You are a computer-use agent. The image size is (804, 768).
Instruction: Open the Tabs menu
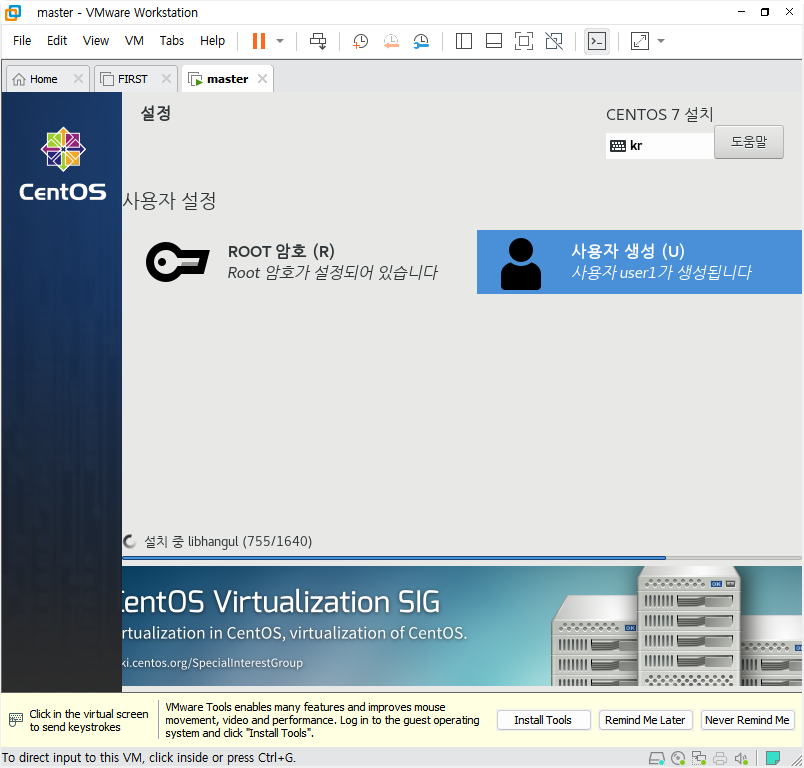(172, 41)
